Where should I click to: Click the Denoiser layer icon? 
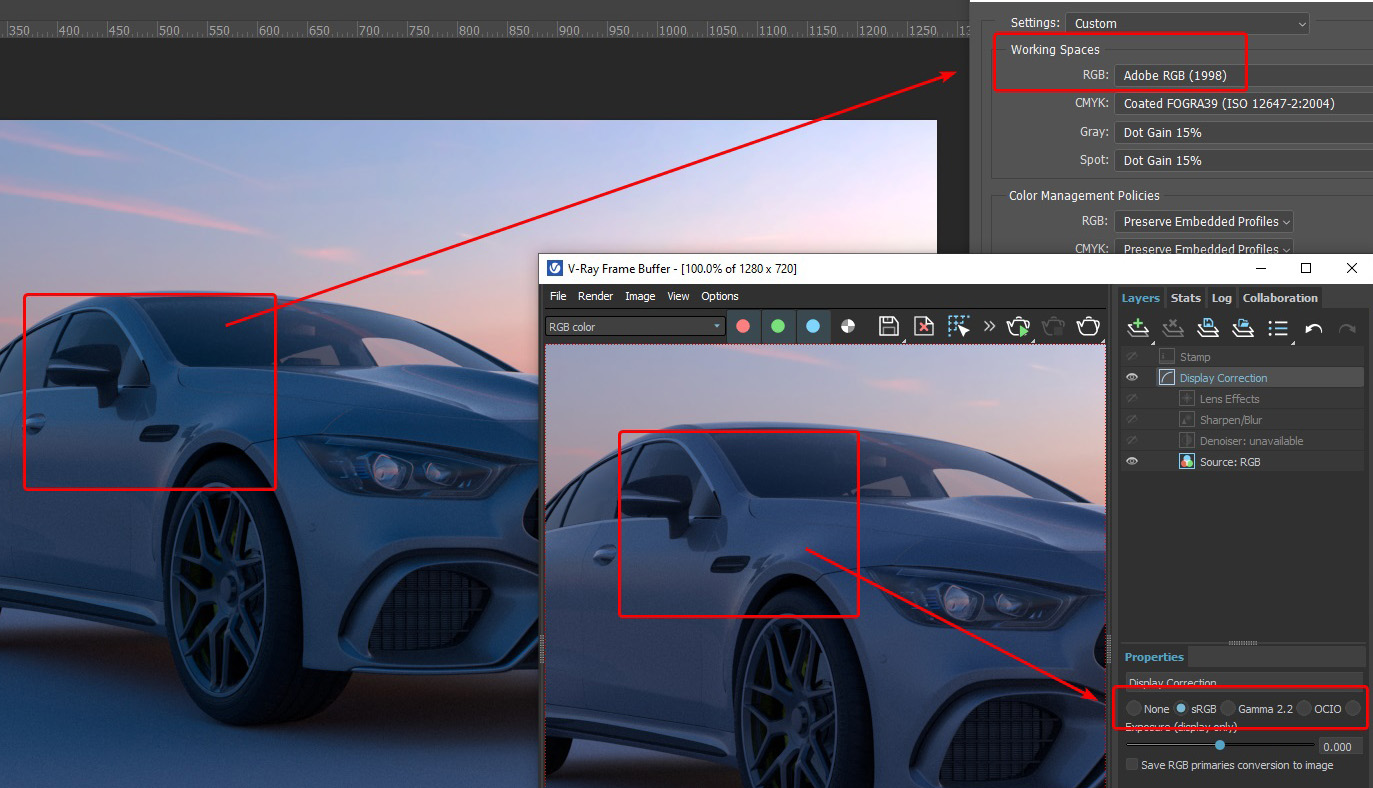click(x=1187, y=440)
